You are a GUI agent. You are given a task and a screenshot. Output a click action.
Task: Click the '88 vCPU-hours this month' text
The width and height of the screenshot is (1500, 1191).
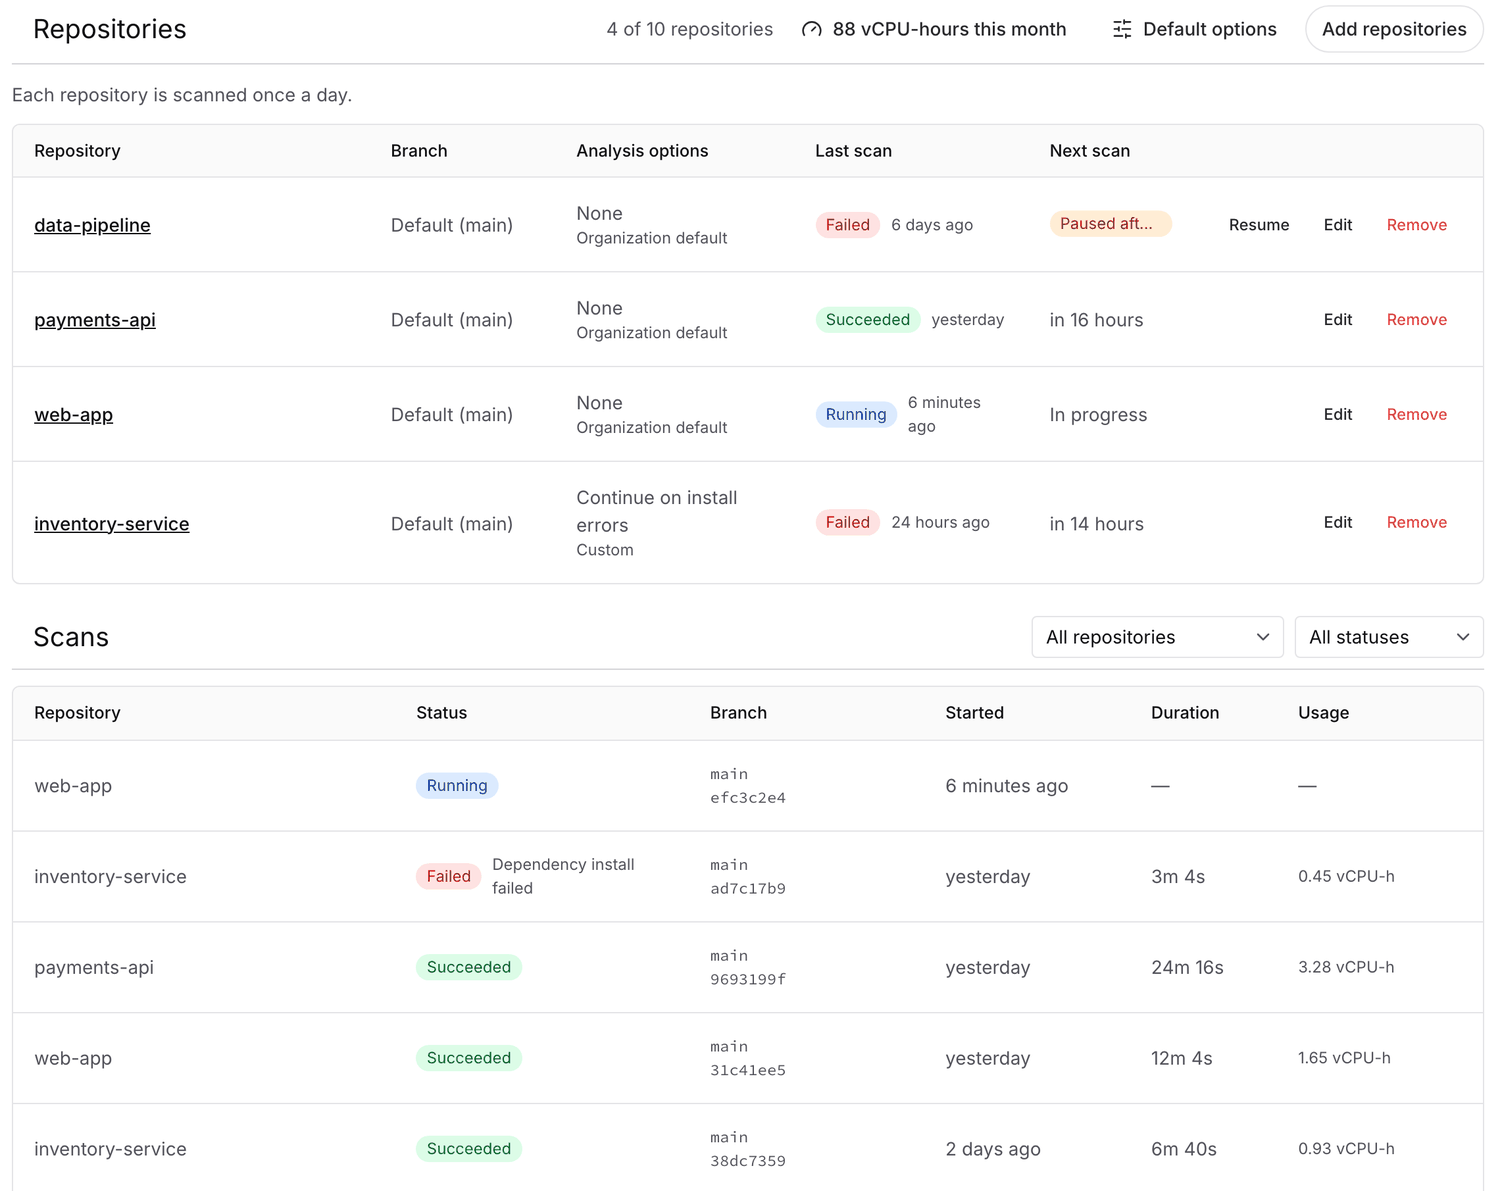(x=950, y=30)
